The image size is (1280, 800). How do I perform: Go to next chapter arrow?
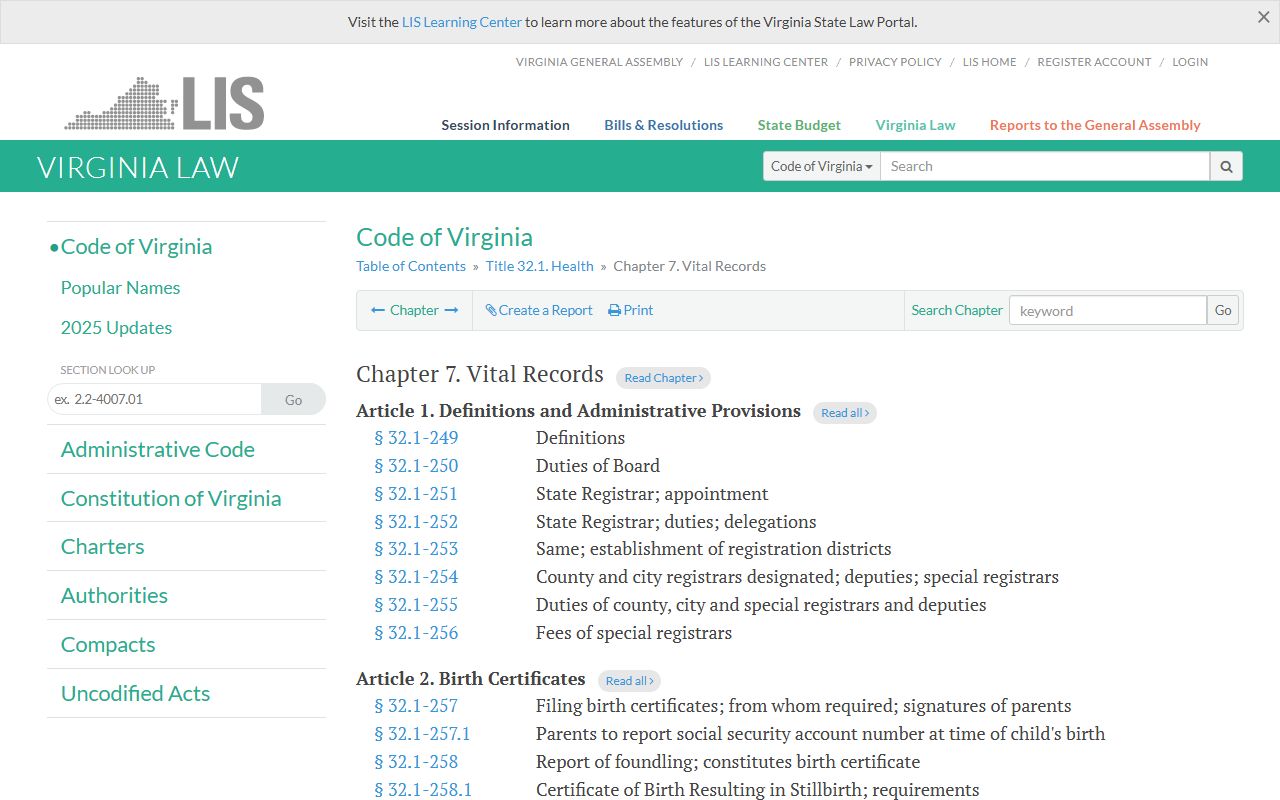point(451,310)
